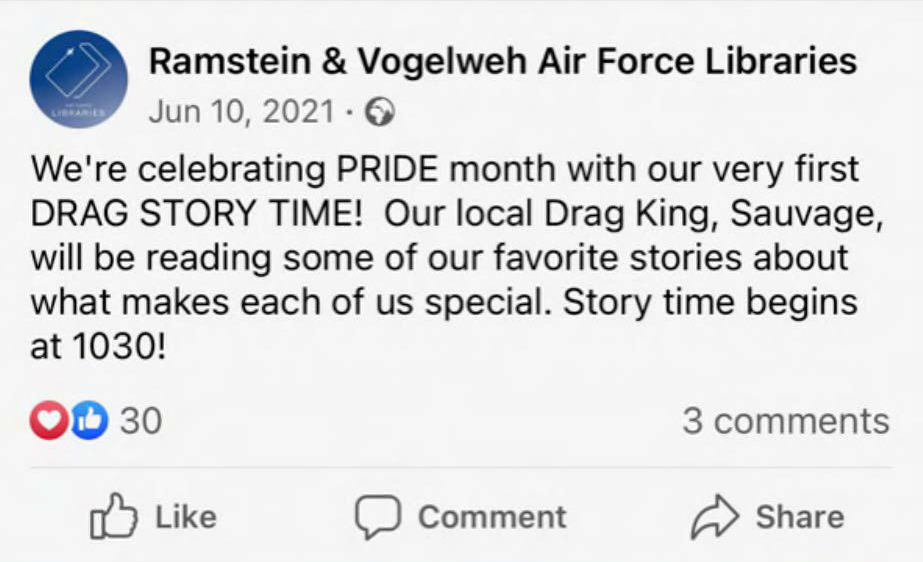923x562 pixels.
Task: Open the 3 comments link
Action: pos(785,421)
